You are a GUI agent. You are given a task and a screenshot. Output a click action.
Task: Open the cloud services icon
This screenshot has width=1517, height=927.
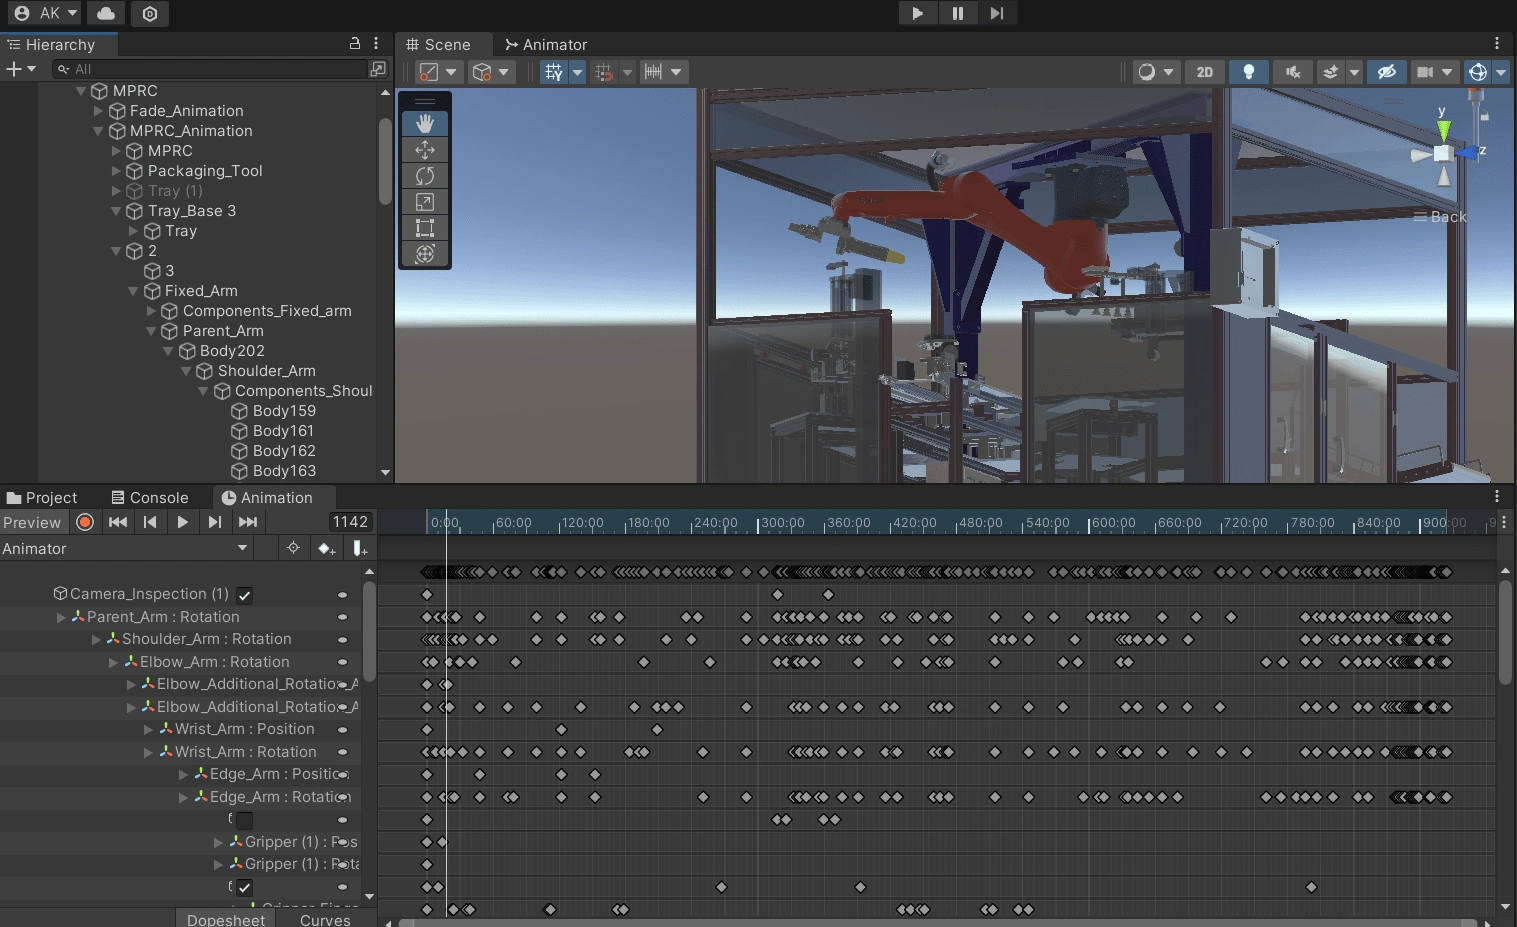pyautogui.click(x=106, y=13)
